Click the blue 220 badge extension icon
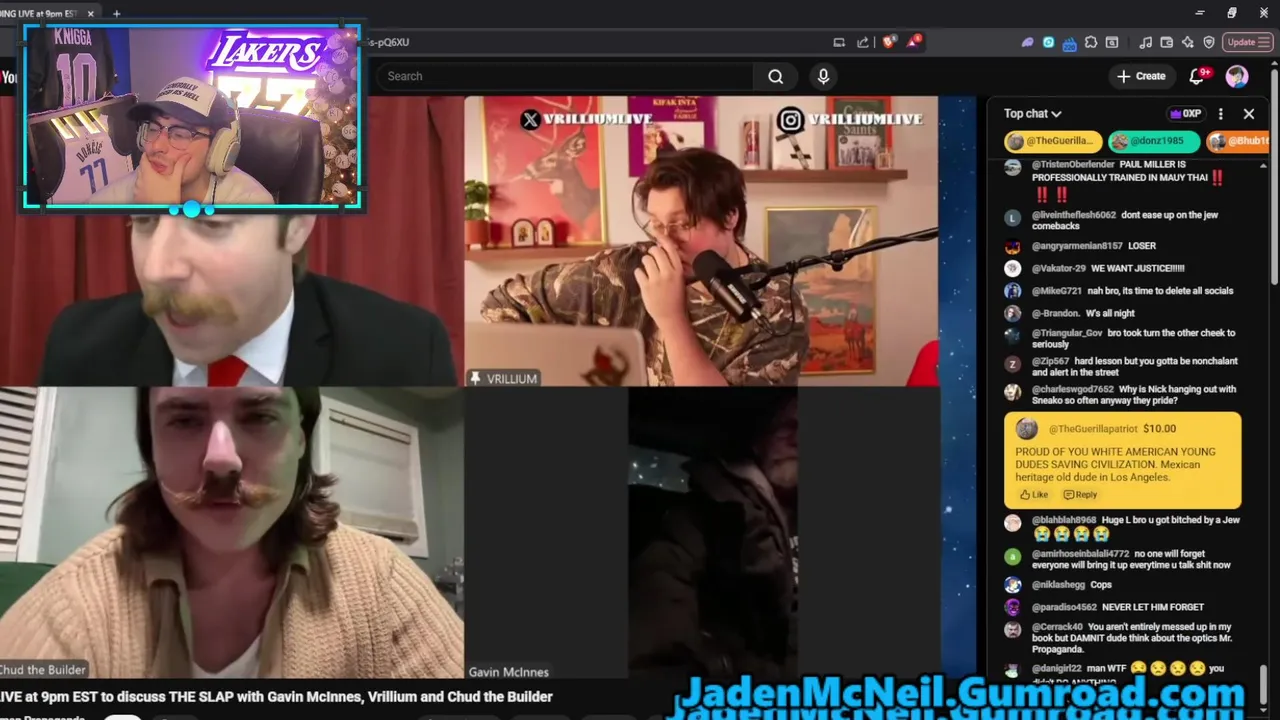 pos(1070,43)
